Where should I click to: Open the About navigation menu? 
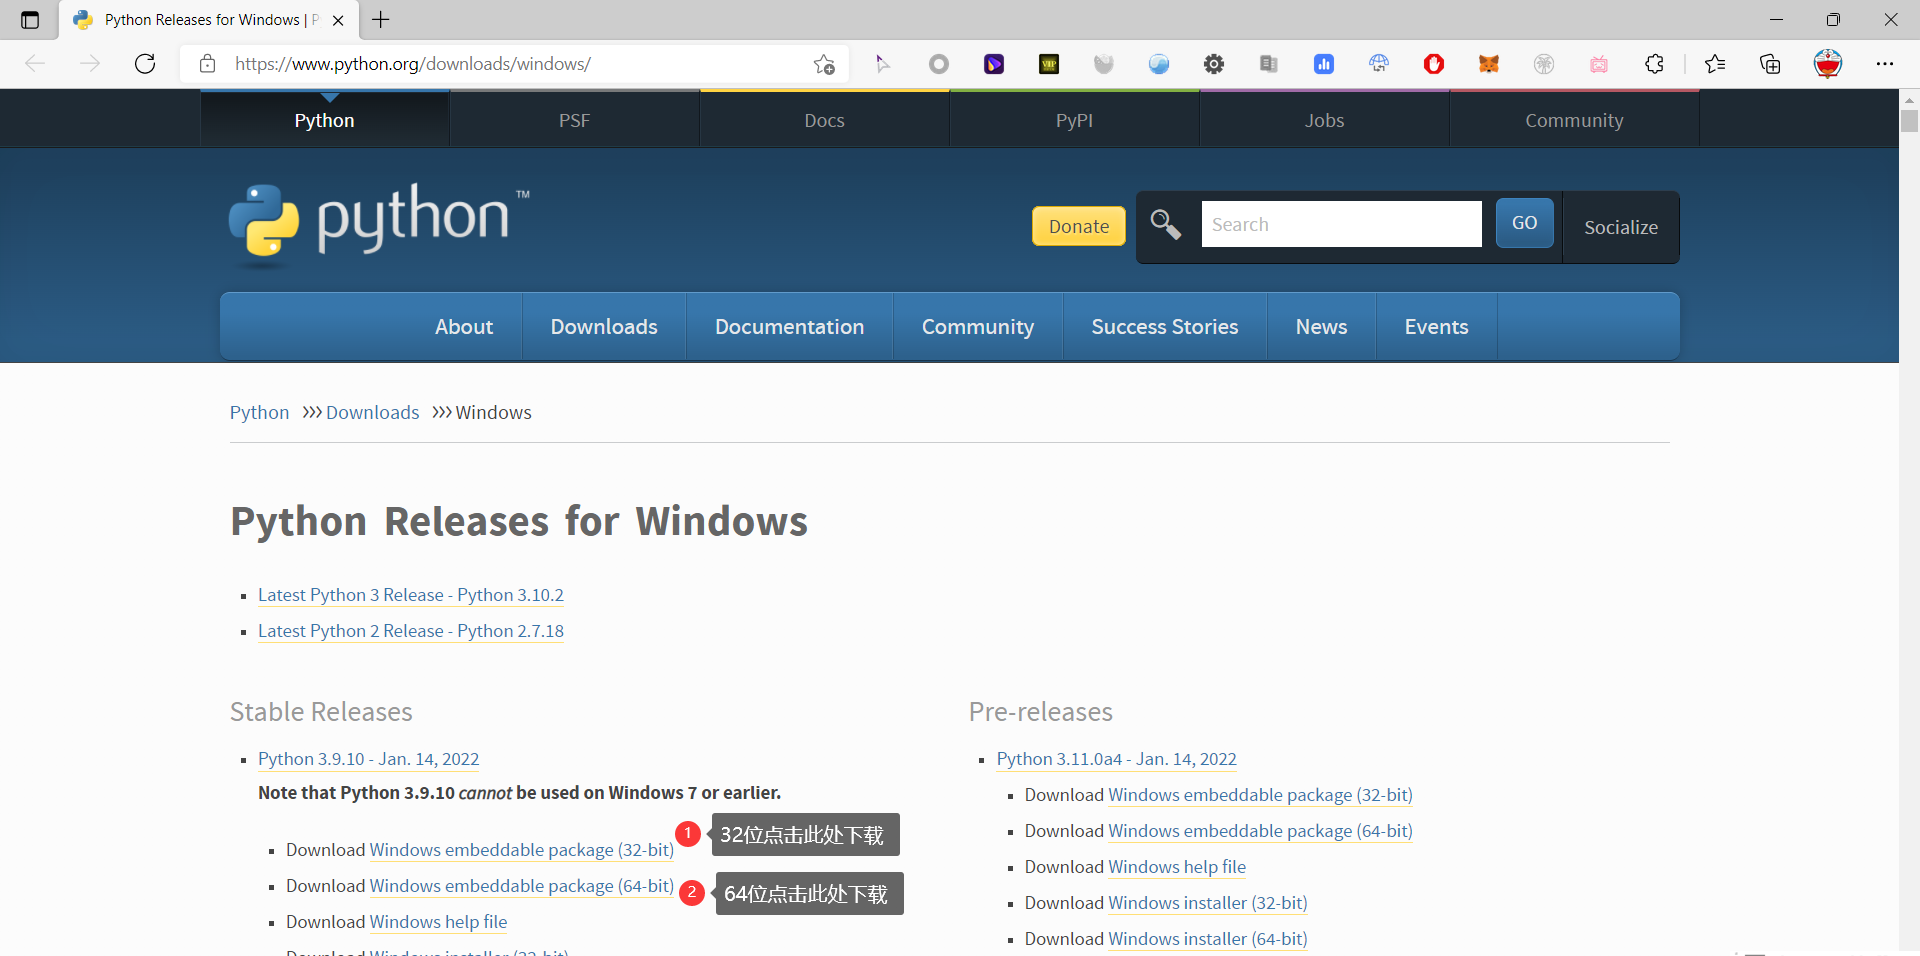464,327
